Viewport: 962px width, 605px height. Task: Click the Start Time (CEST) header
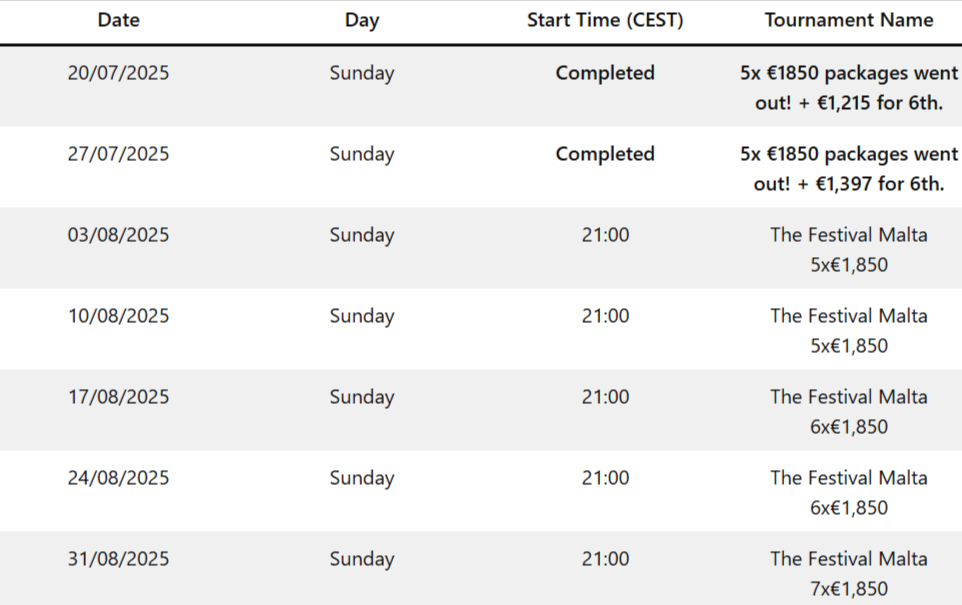[605, 20]
